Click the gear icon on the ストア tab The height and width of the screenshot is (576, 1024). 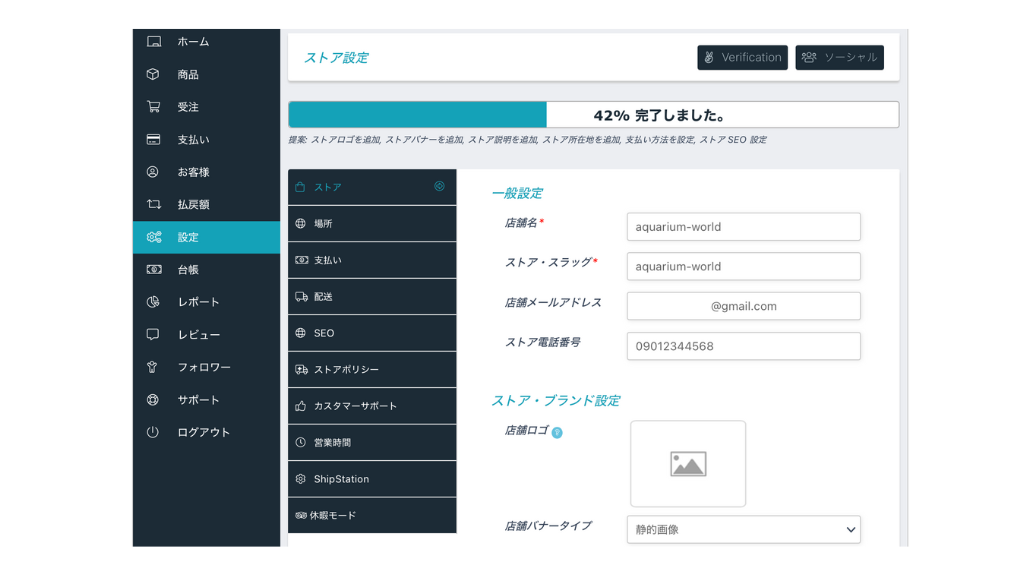[x=437, y=186]
